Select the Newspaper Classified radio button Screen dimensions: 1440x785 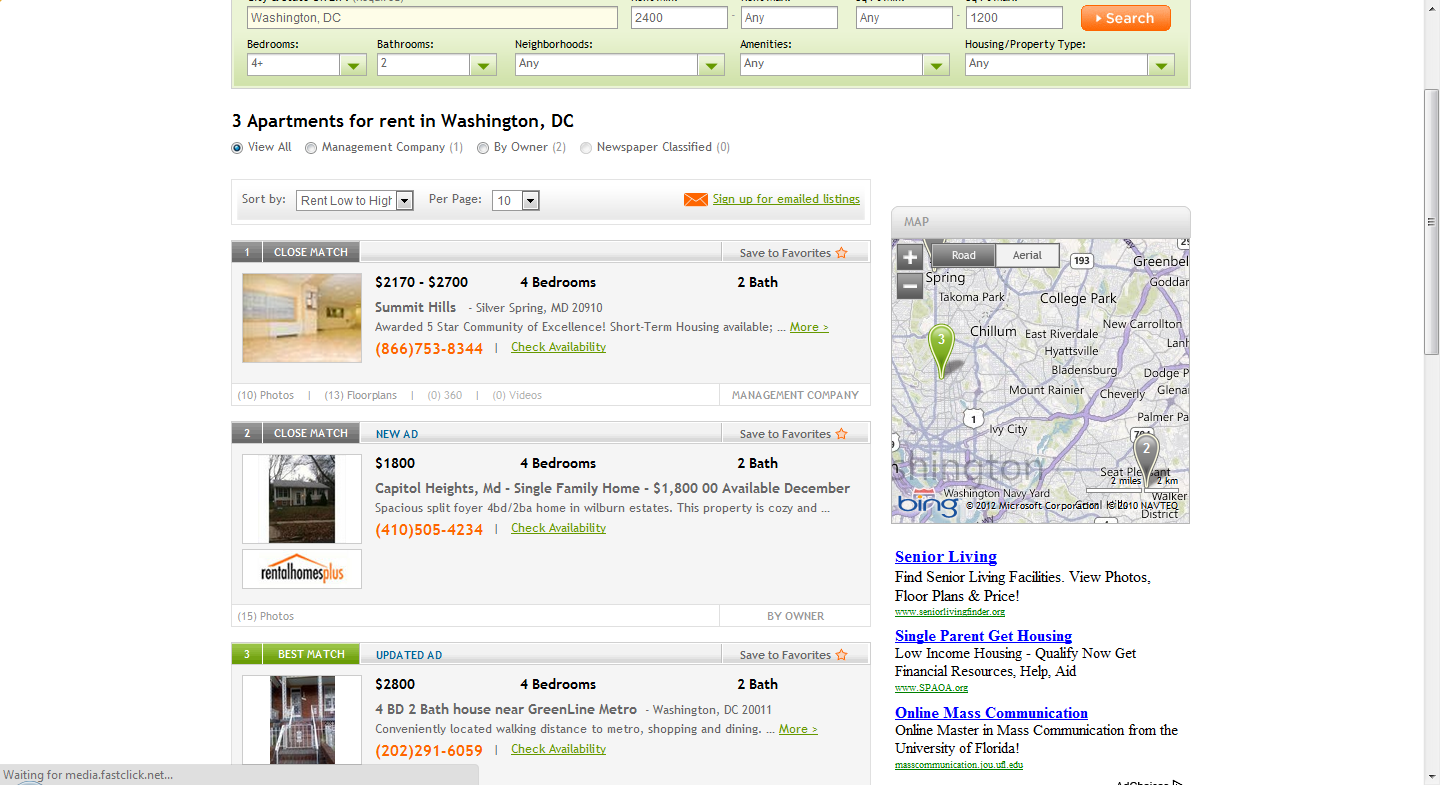point(586,148)
